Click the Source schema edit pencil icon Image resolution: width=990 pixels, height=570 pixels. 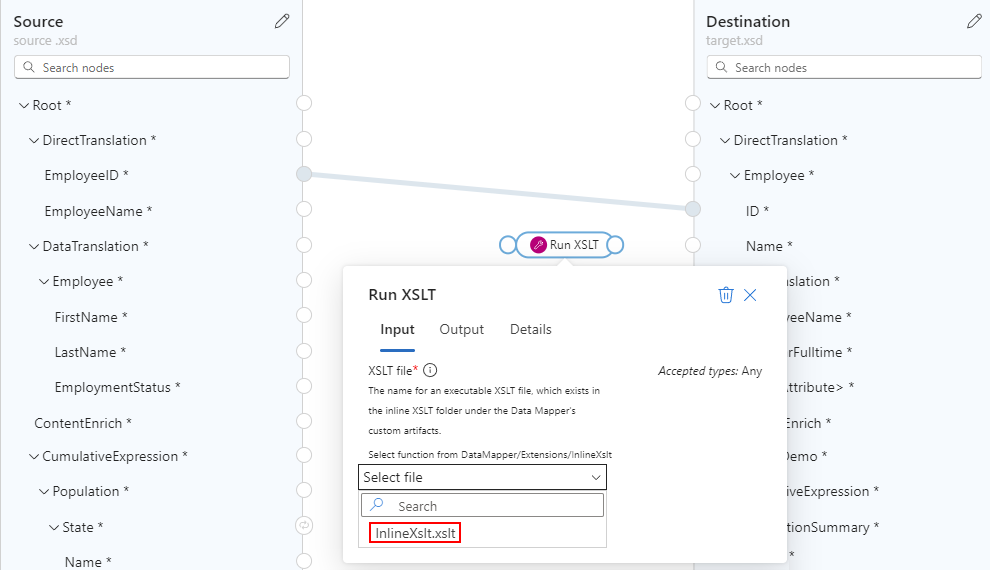tap(282, 21)
